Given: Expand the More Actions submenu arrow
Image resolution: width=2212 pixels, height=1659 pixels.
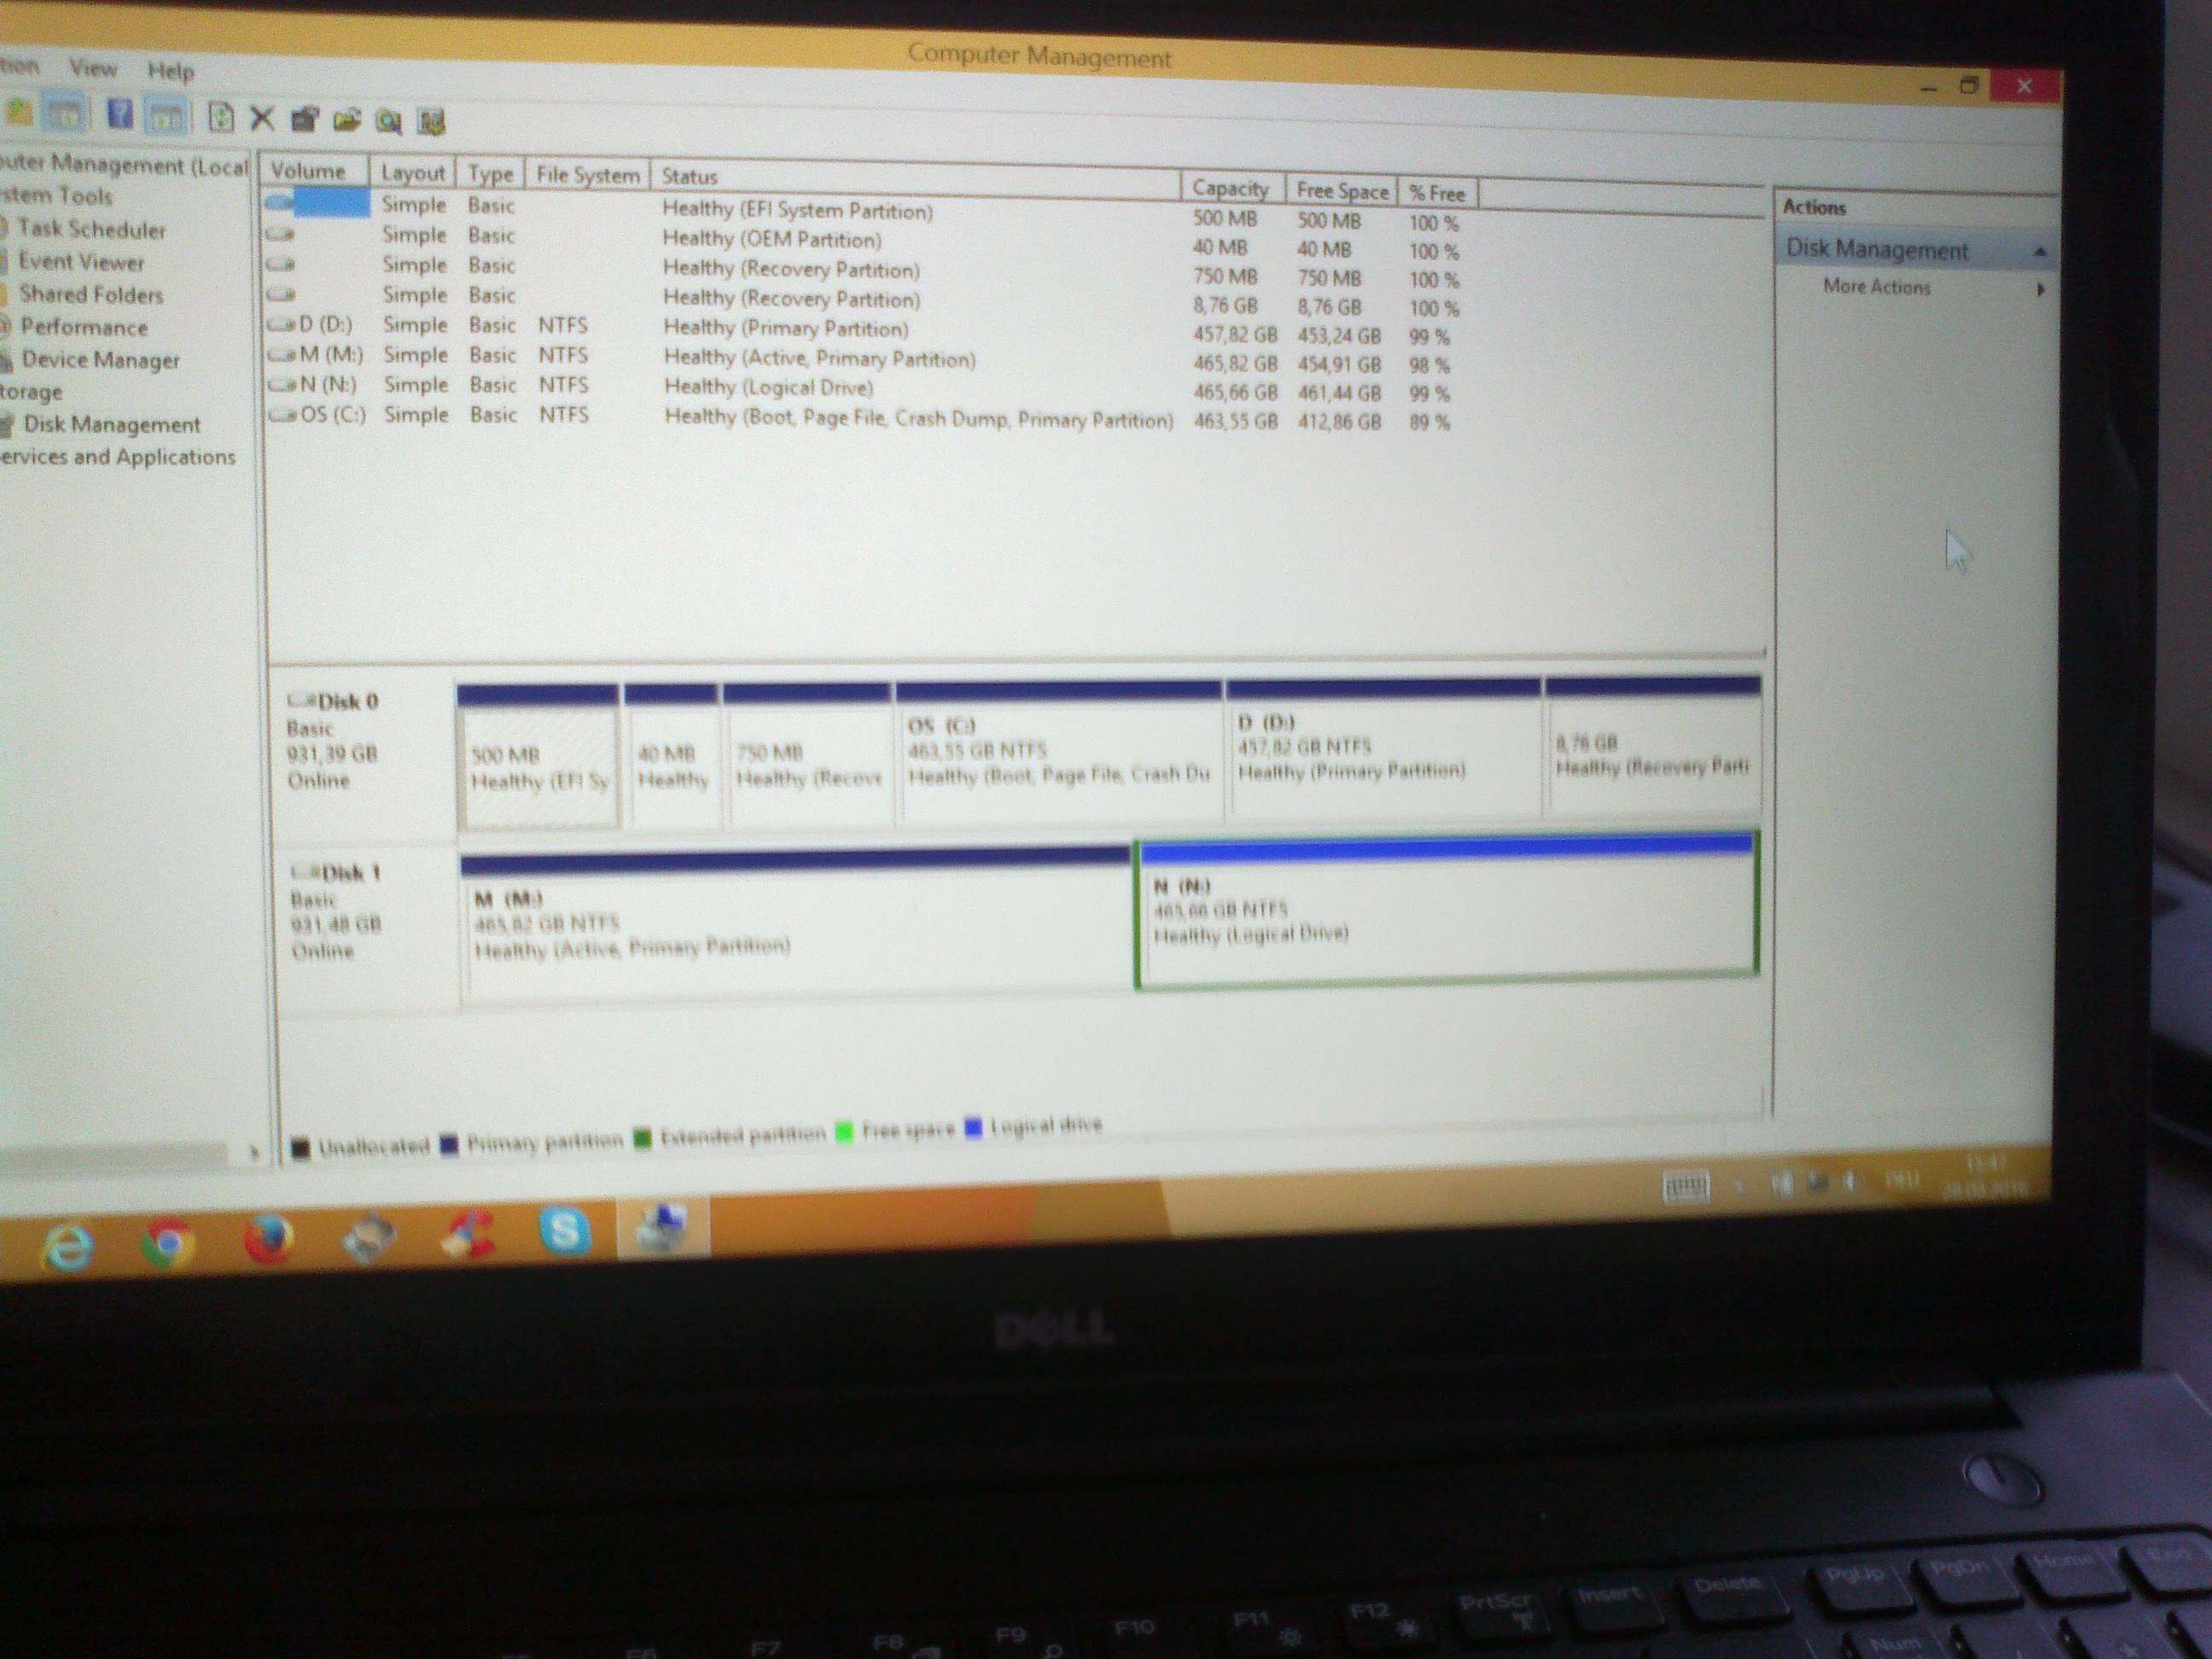Looking at the screenshot, I should tap(2040, 290).
